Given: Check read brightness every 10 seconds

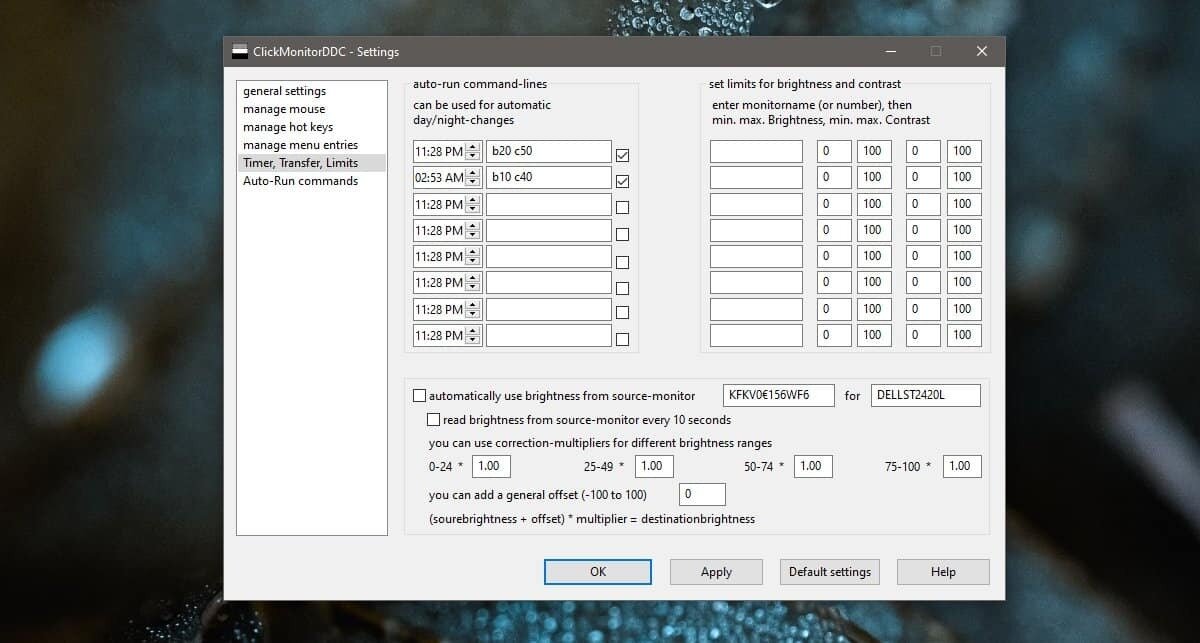Looking at the screenshot, I should pyautogui.click(x=434, y=420).
